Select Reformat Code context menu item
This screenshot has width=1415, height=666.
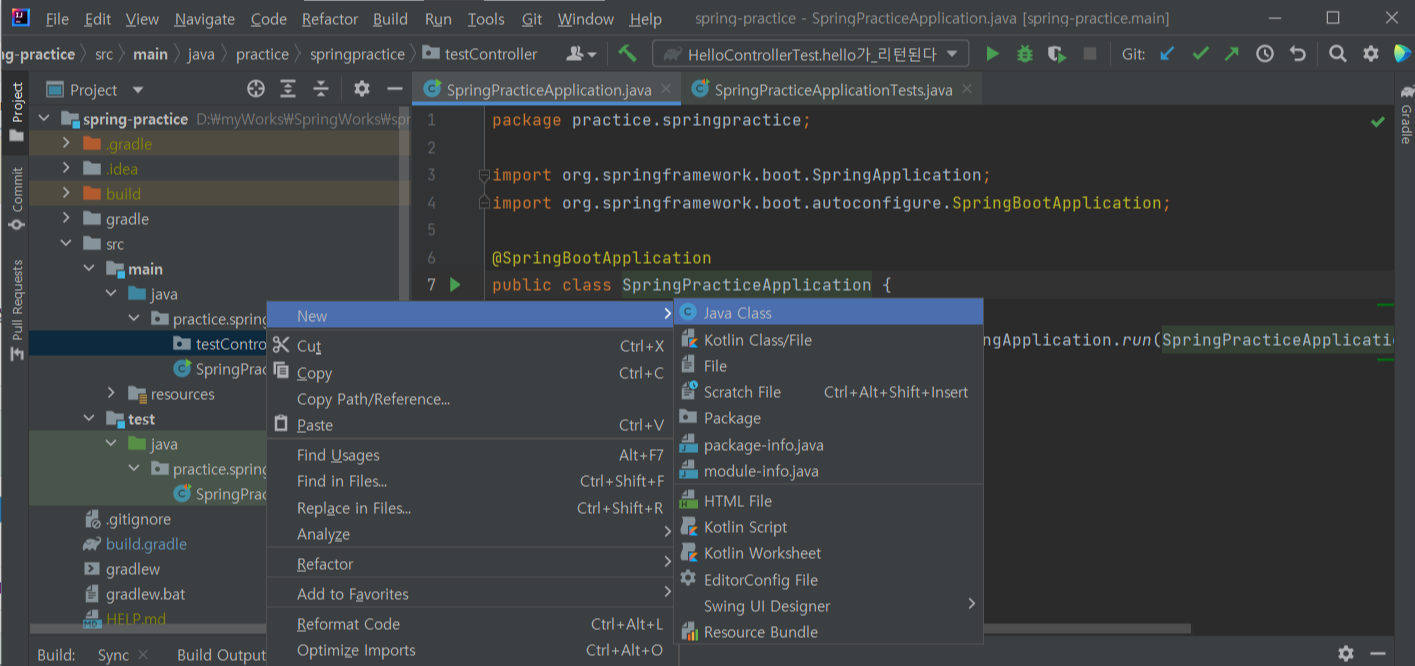click(x=470, y=624)
